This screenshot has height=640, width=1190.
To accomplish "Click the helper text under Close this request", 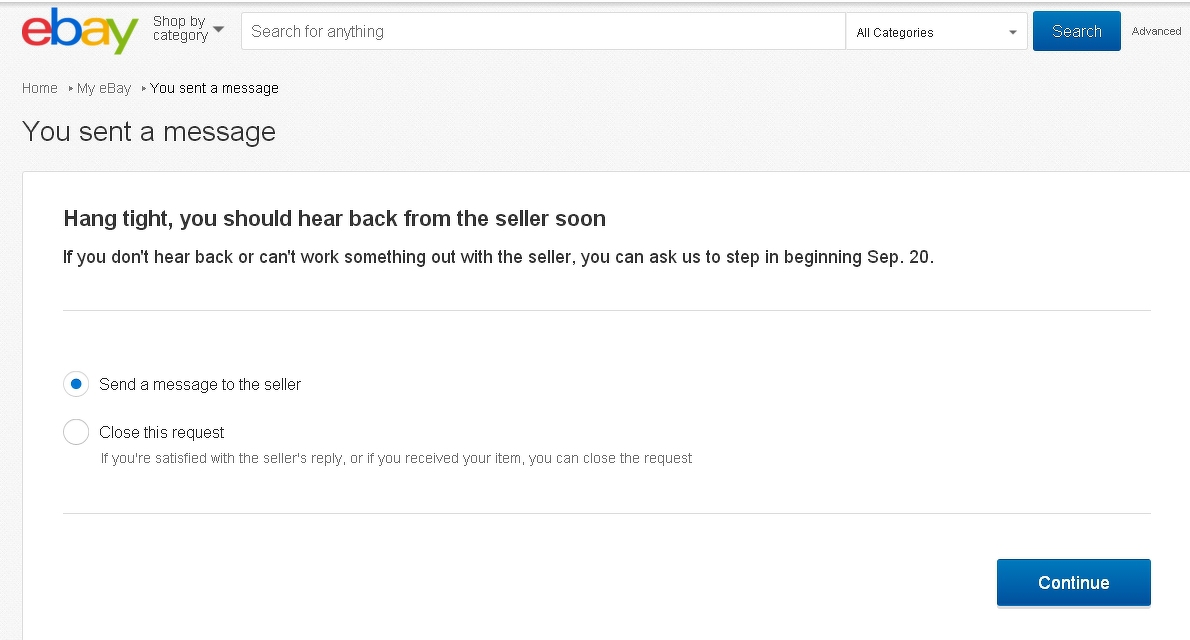I will click(396, 458).
